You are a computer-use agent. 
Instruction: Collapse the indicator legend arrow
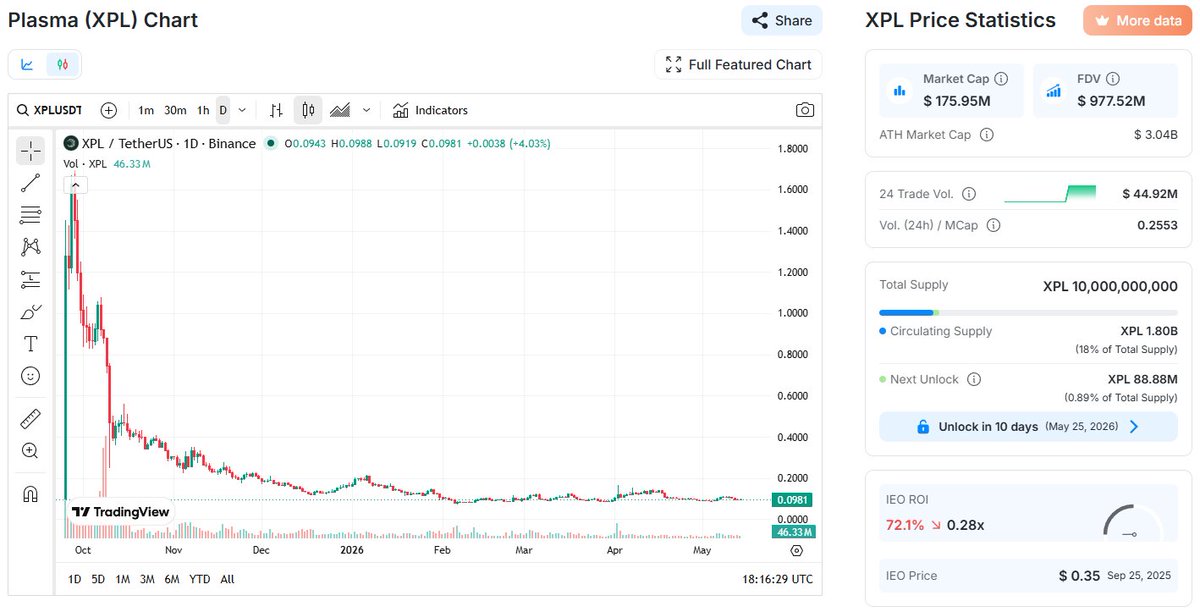tap(76, 185)
